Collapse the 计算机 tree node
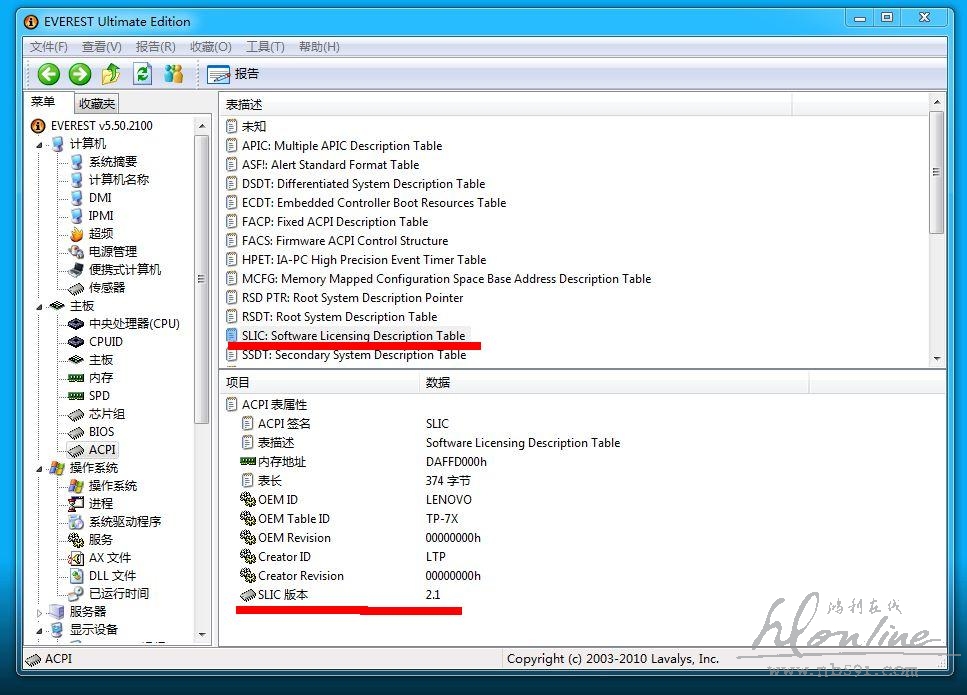 point(41,144)
